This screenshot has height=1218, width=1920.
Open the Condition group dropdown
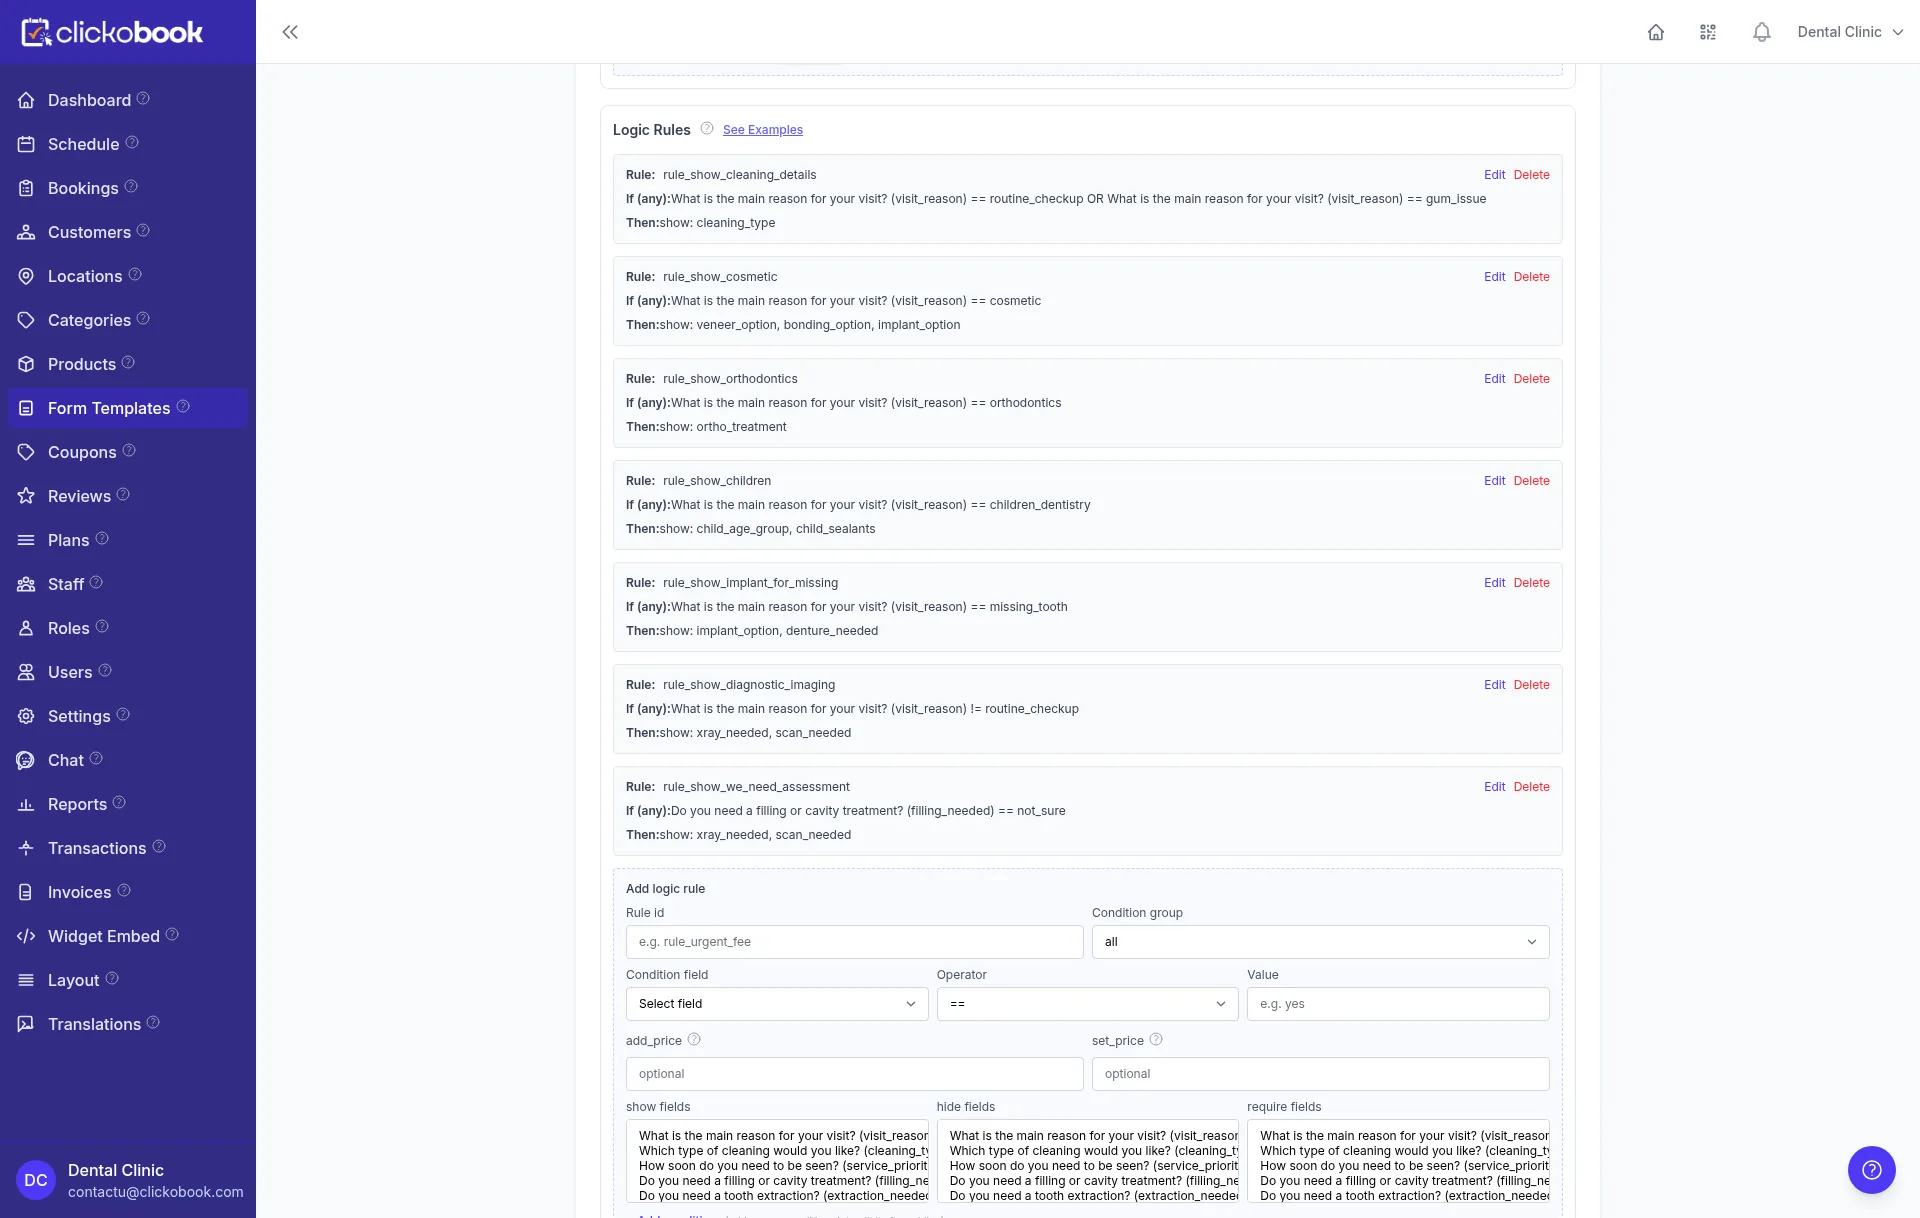pos(1320,942)
